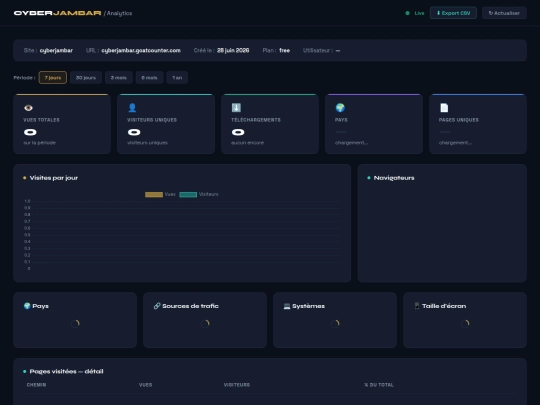
Task: Click the eye icon on Vues Totales card
Action: [x=29, y=108]
